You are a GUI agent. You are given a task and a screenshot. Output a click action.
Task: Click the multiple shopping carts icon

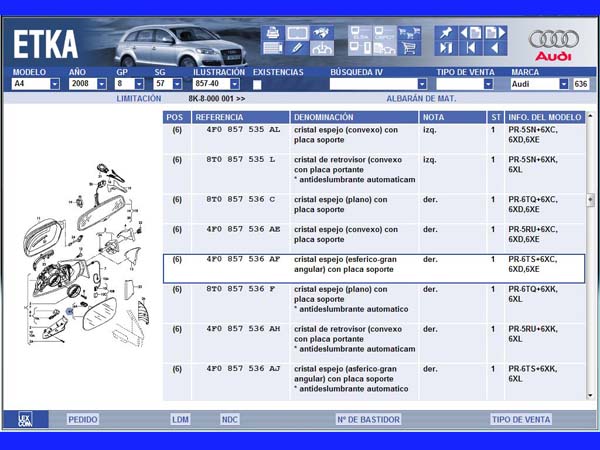409,33
